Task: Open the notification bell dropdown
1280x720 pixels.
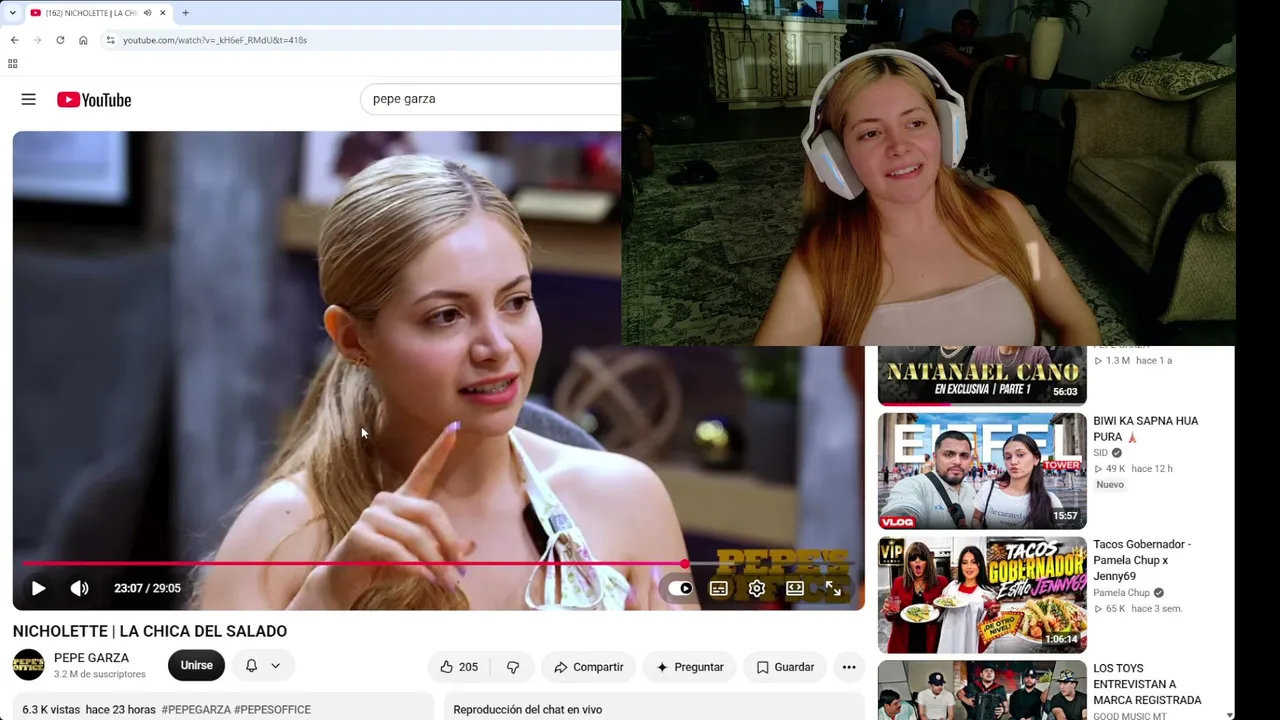Action: click(x=263, y=666)
